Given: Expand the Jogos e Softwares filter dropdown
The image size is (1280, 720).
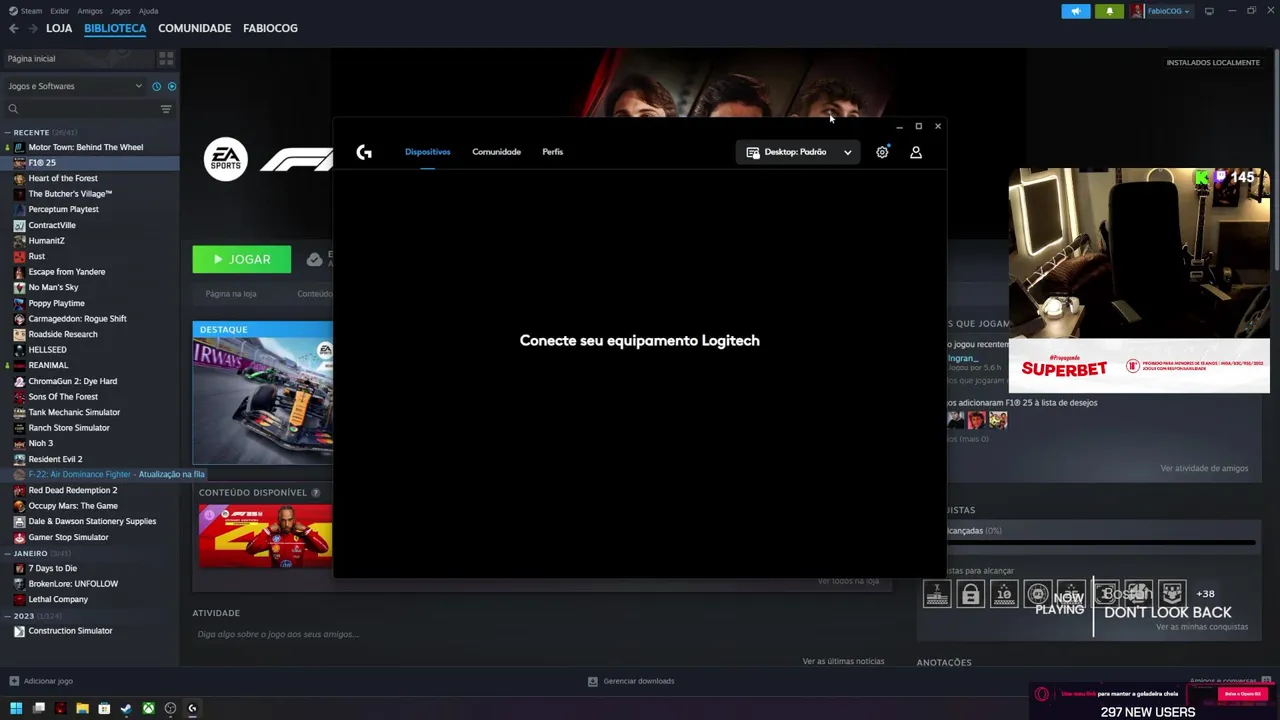Looking at the screenshot, I should (75, 86).
